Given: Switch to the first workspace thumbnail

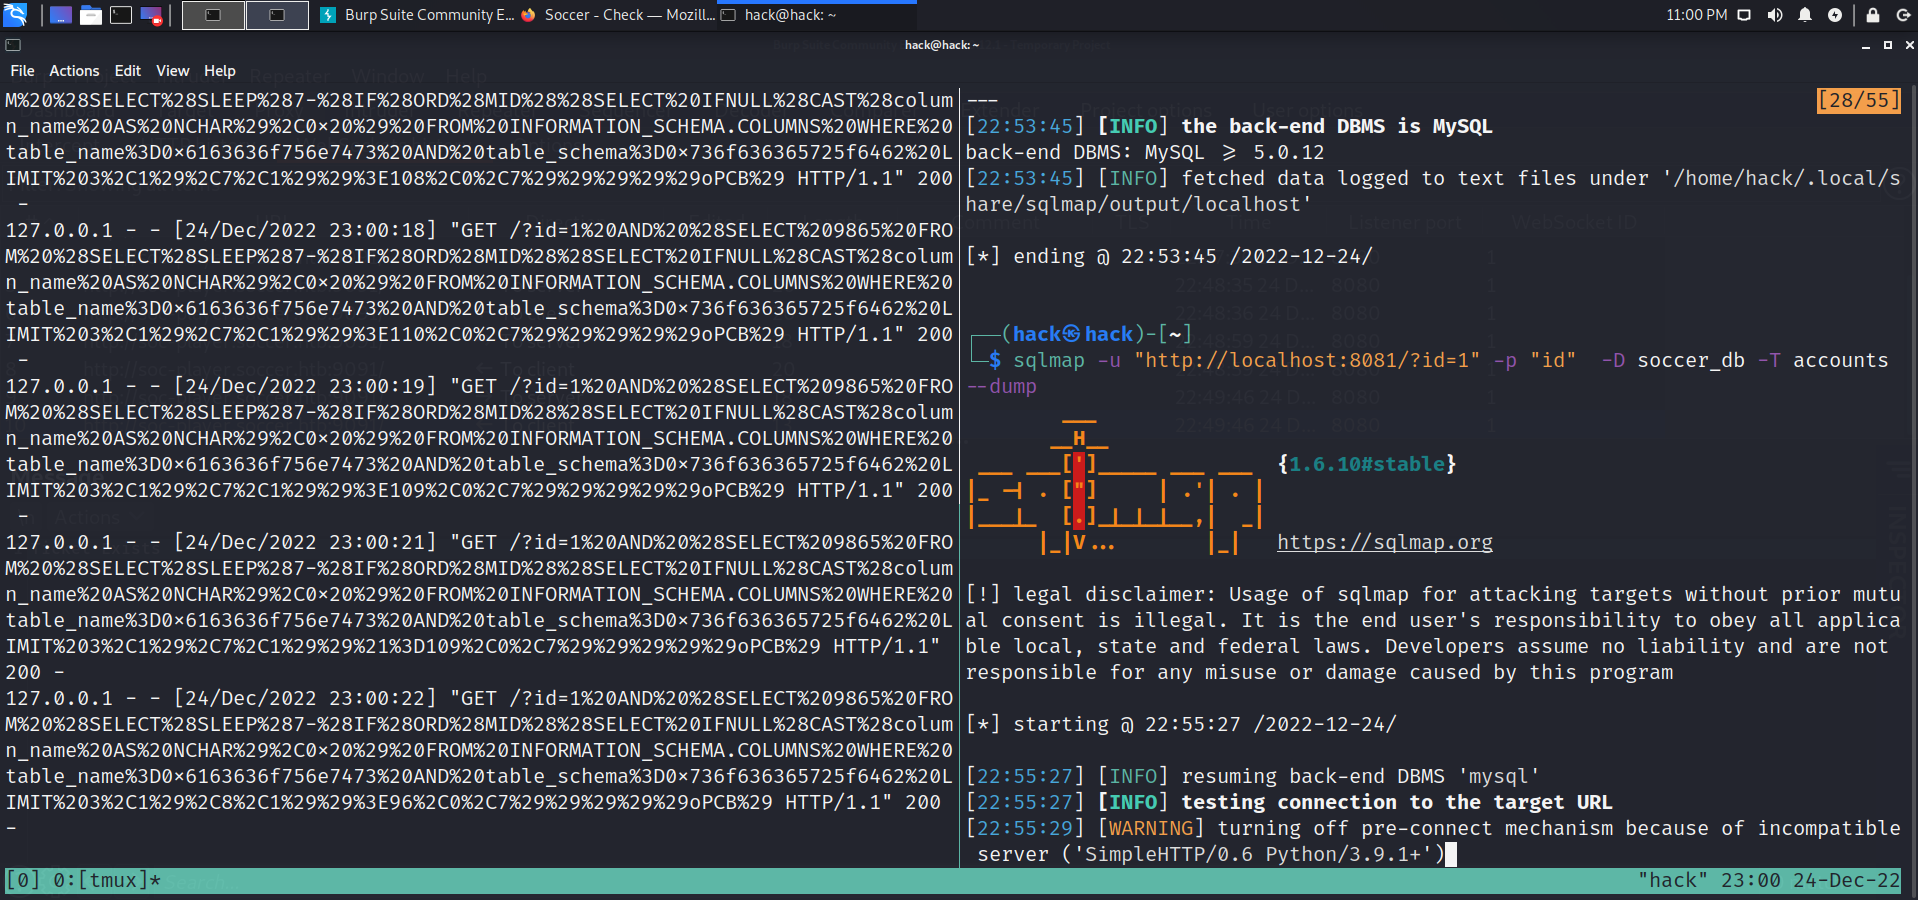Looking at the screenshot, I should pyautogui.click(x=213, y=15).
